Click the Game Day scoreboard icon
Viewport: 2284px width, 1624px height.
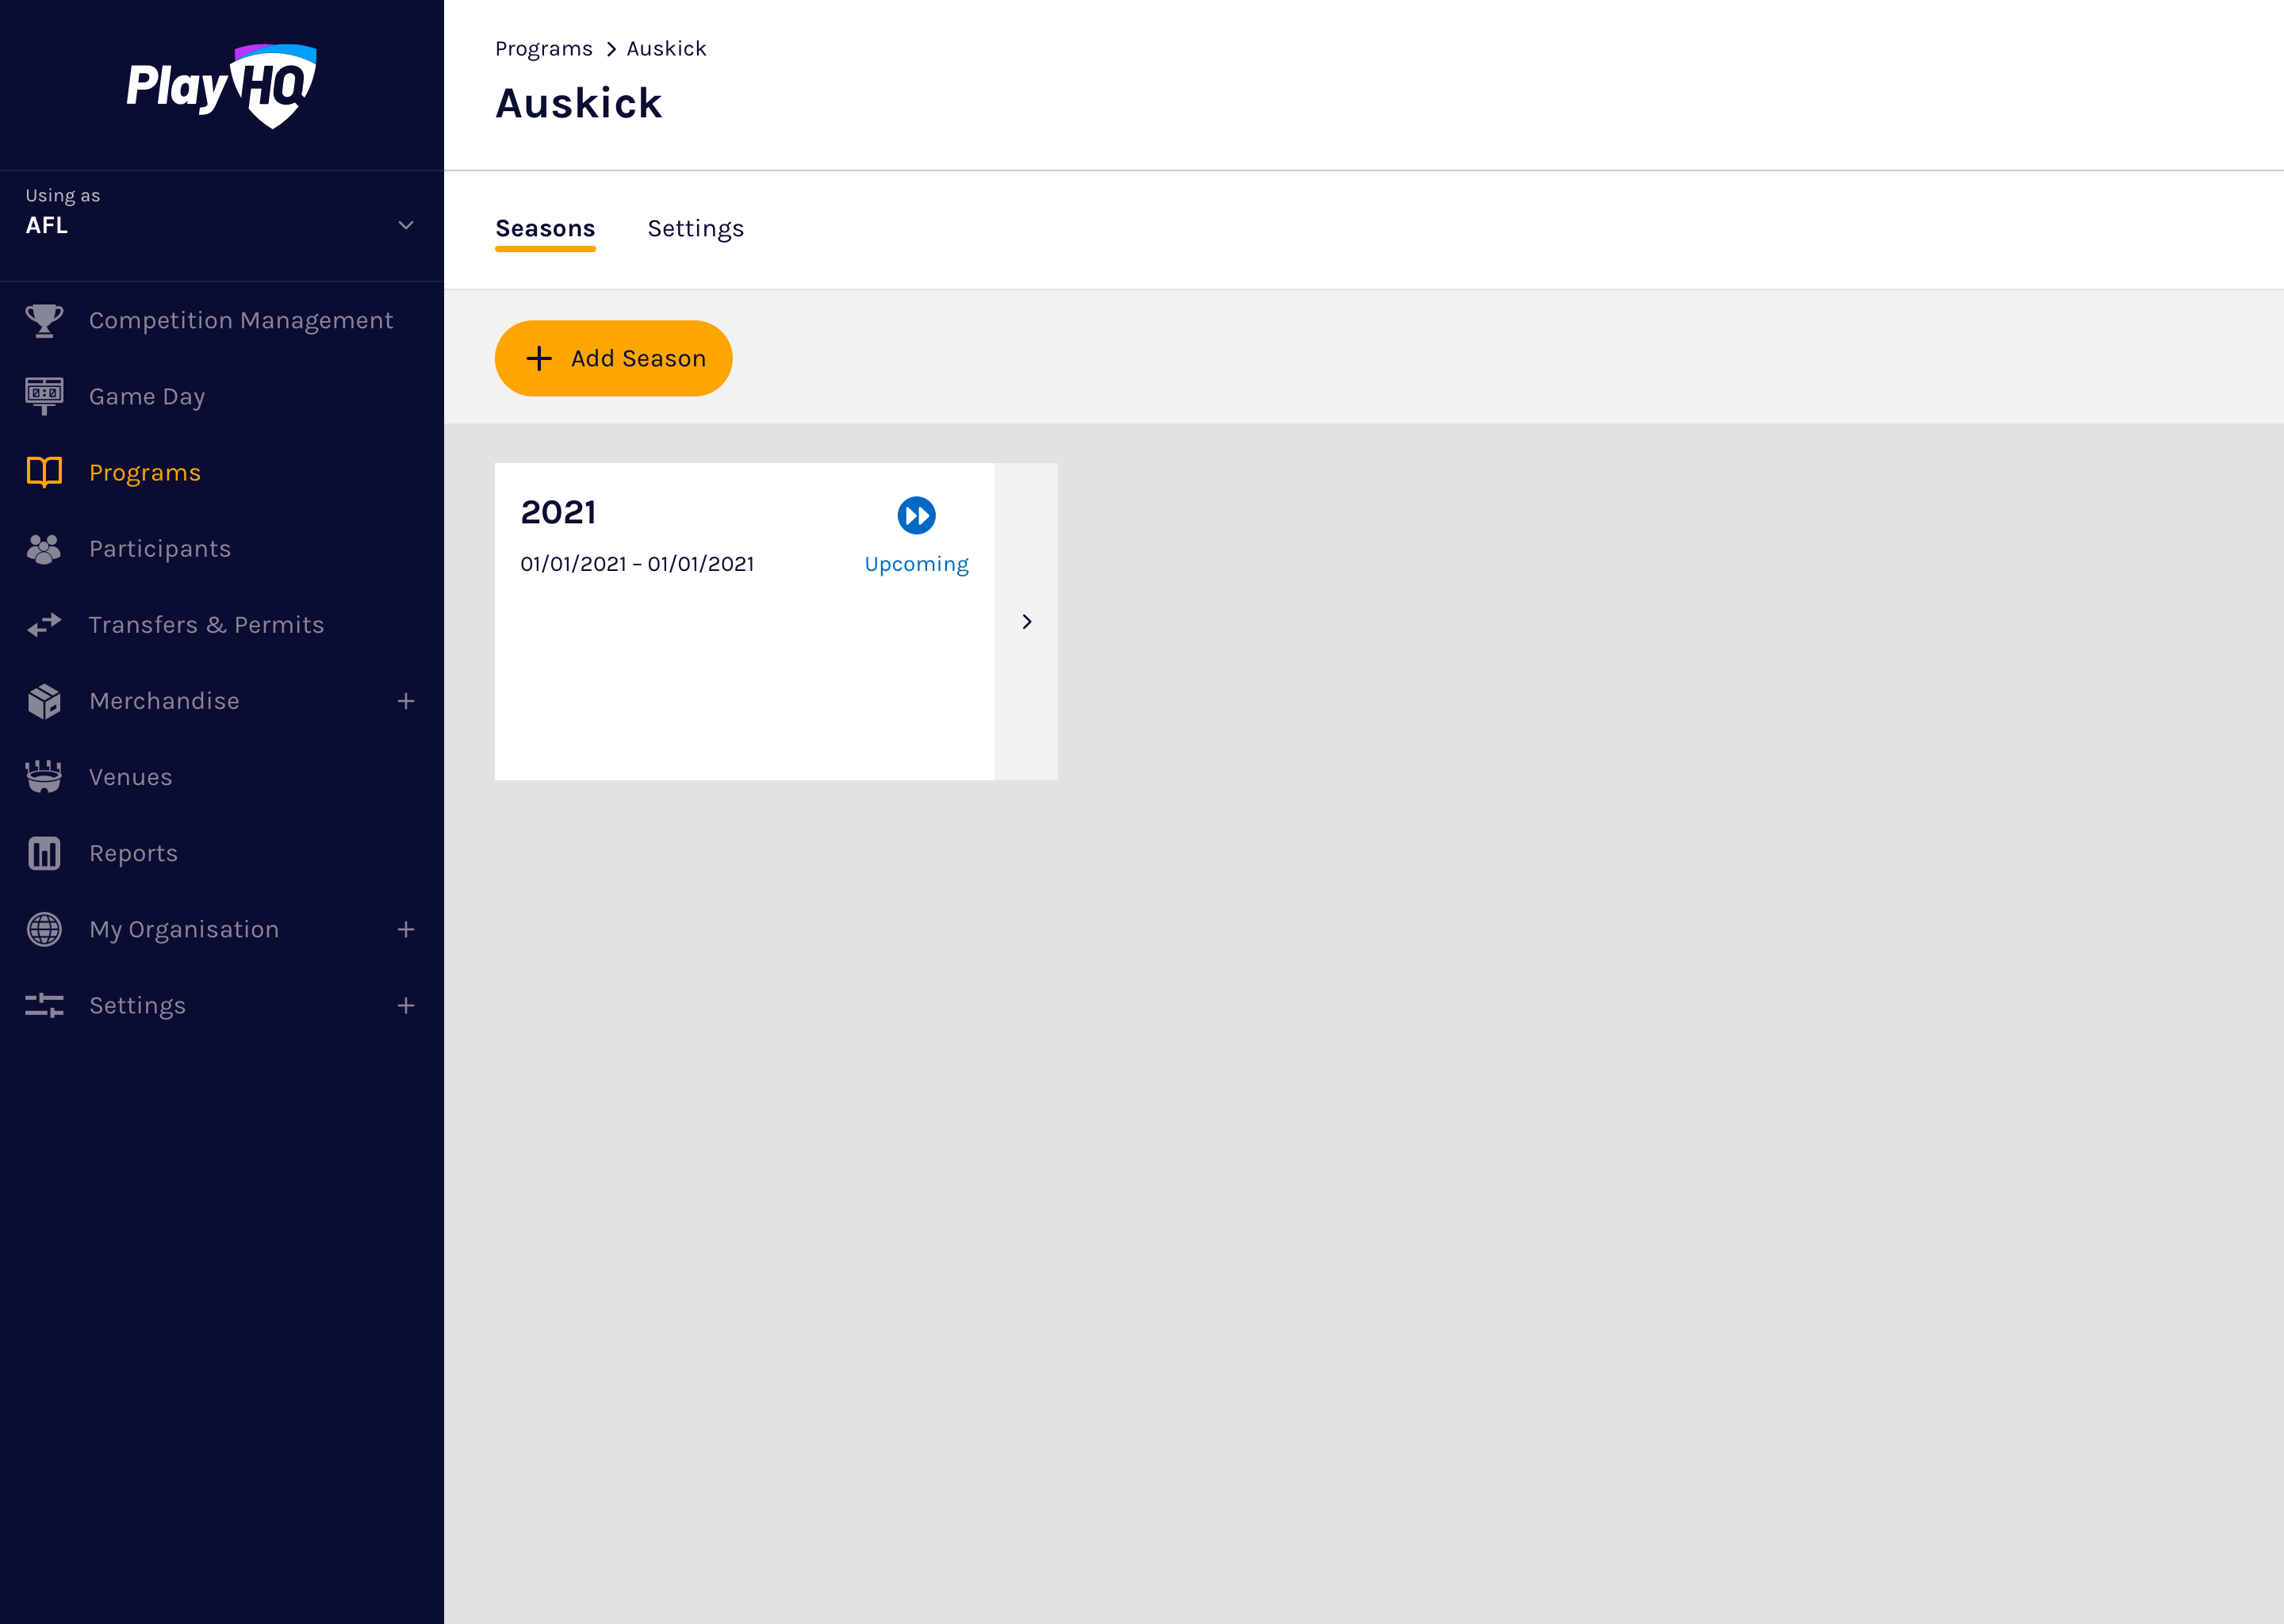click(x=44, y=396)
